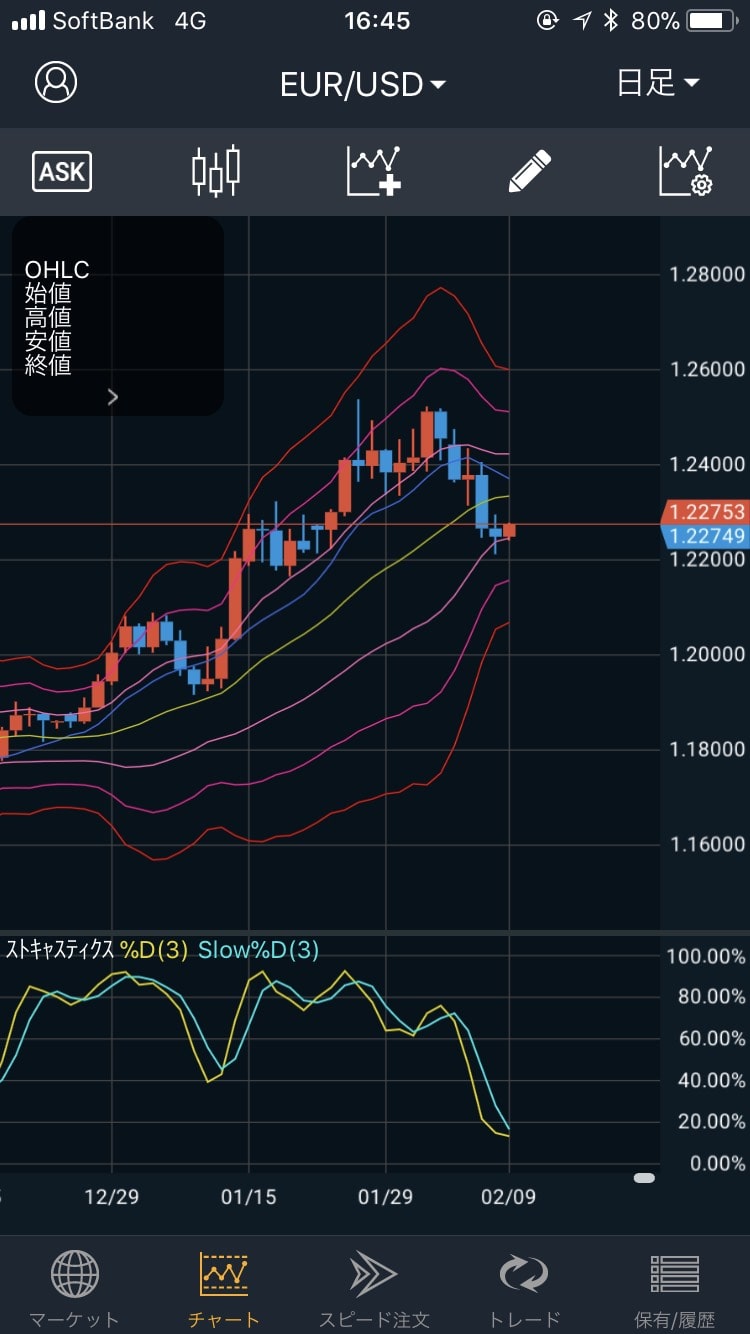750x1334 pixels.
Task: Click the 01/15 date axis label
Action: click(x=248, y=1196)
